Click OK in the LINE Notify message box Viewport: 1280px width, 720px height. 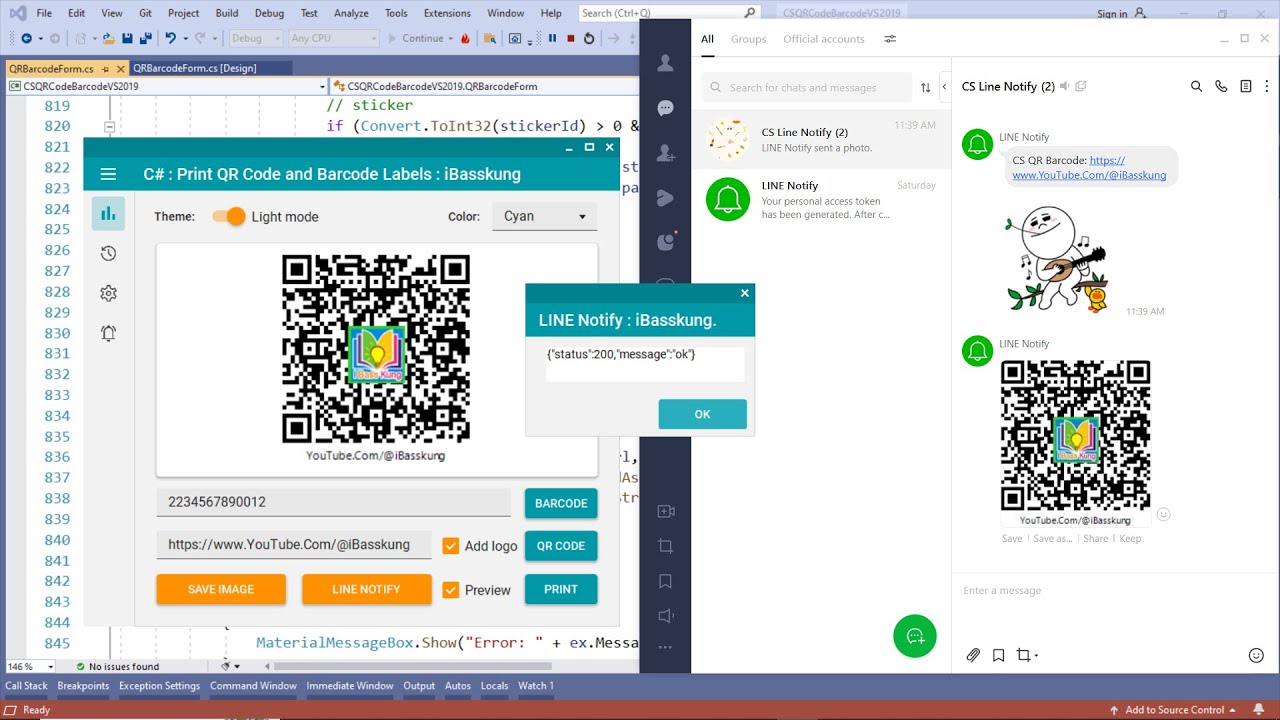(x=702, y=414)
